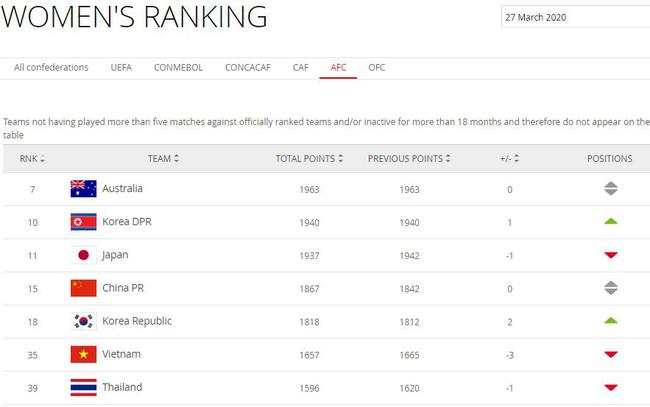Sort table by RNK column
The width and height of the screenshot is (650, 407).
click(x=32, y=159)
